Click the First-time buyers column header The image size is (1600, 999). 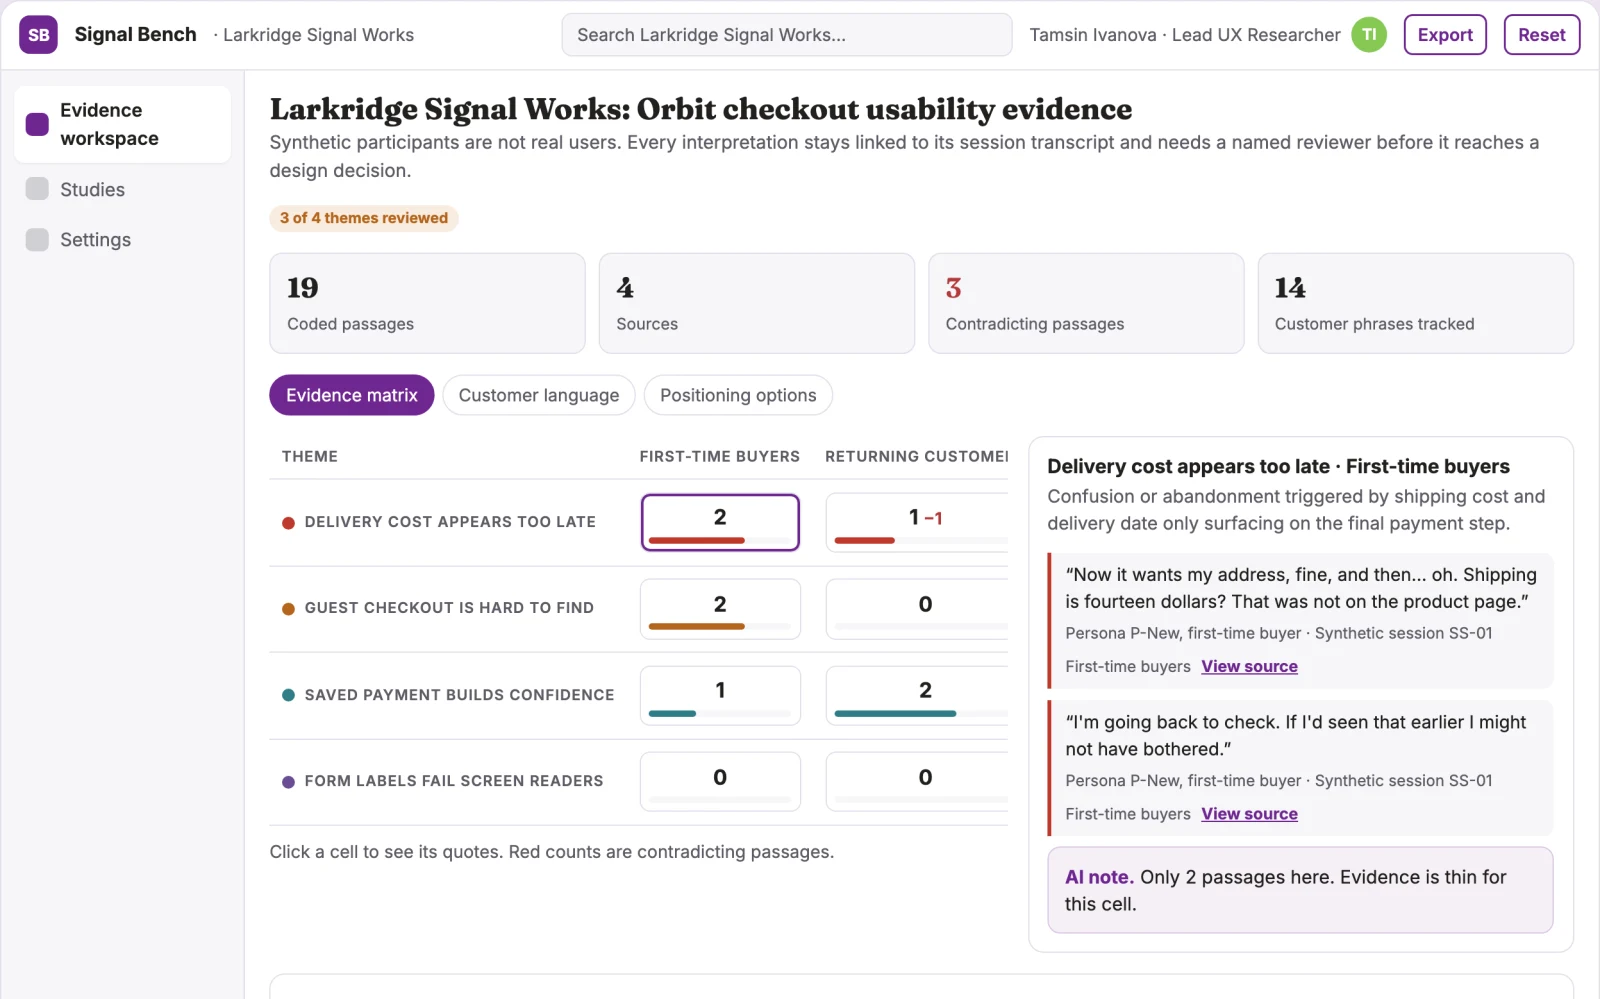pos(720,456)
